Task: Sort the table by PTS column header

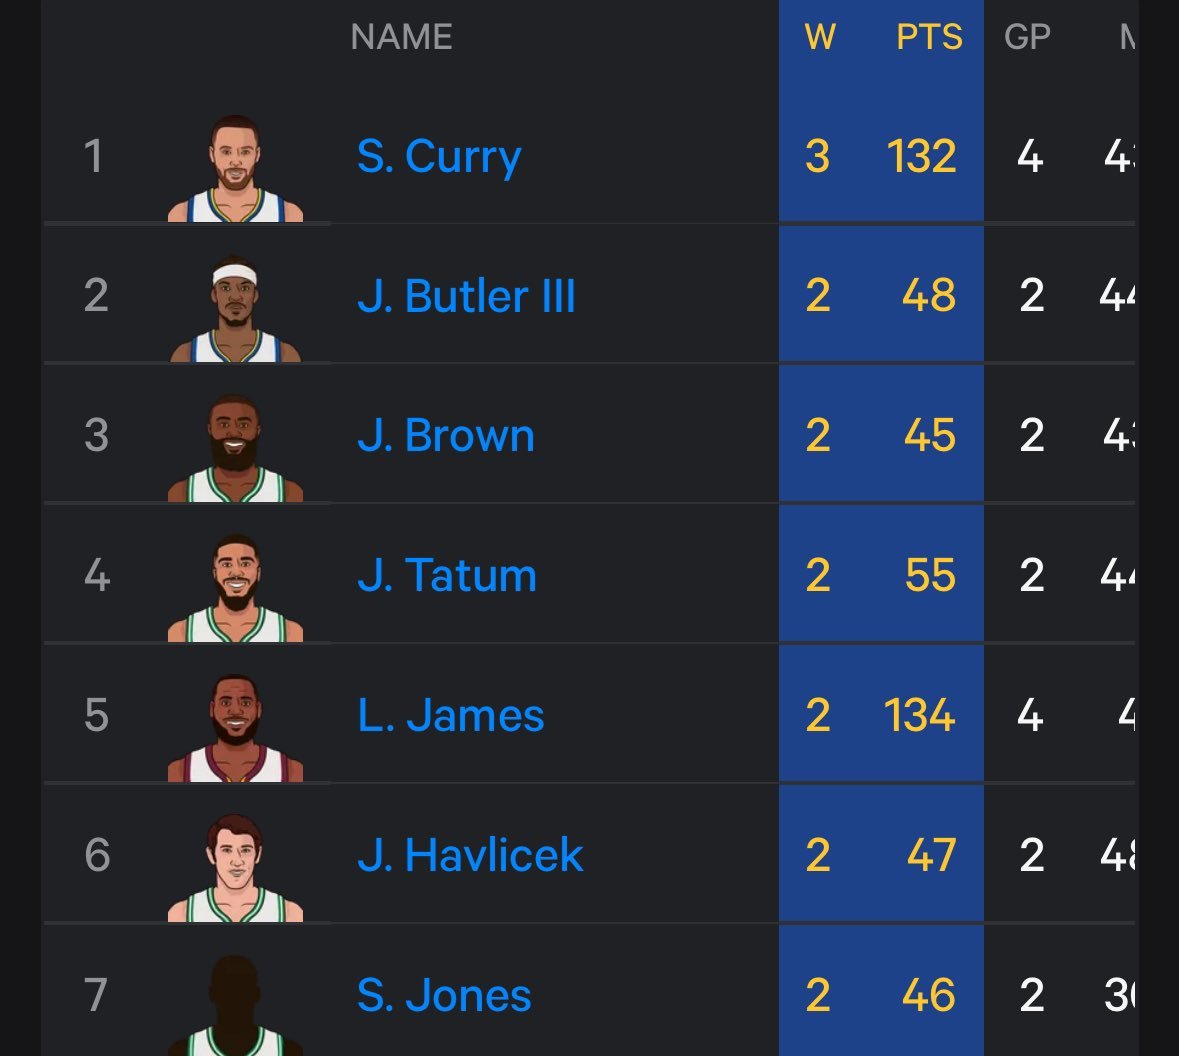Action: (929, 37)
